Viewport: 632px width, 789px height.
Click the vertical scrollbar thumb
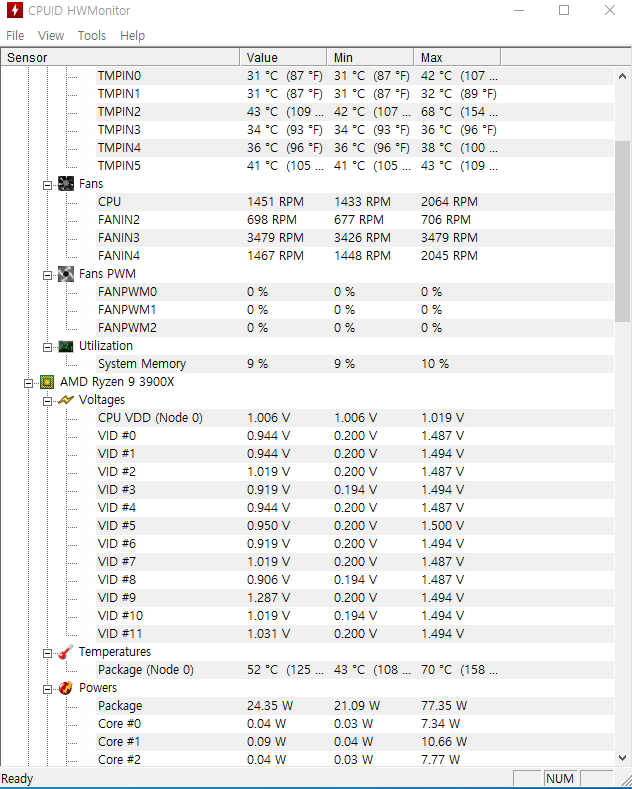(622, 230)
